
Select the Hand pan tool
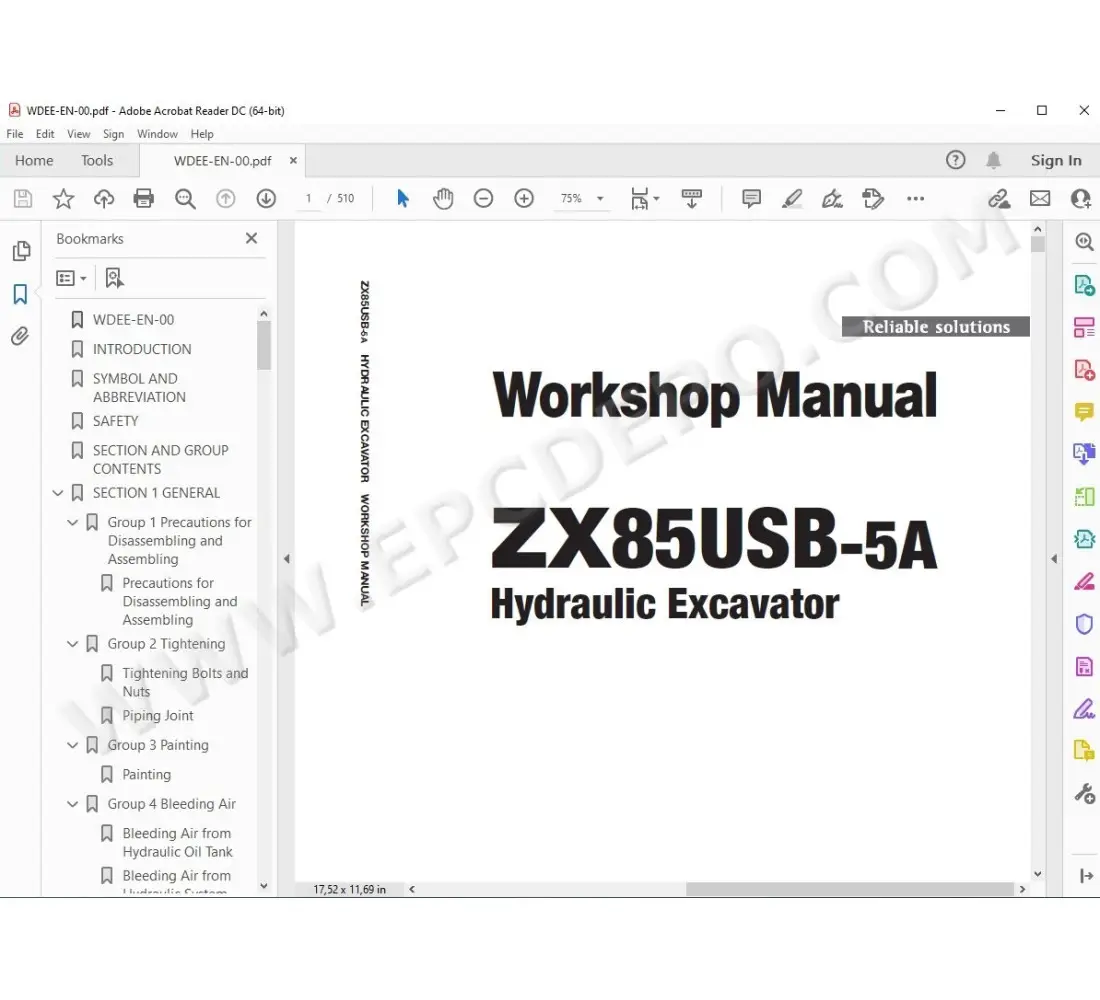[443, 199]
